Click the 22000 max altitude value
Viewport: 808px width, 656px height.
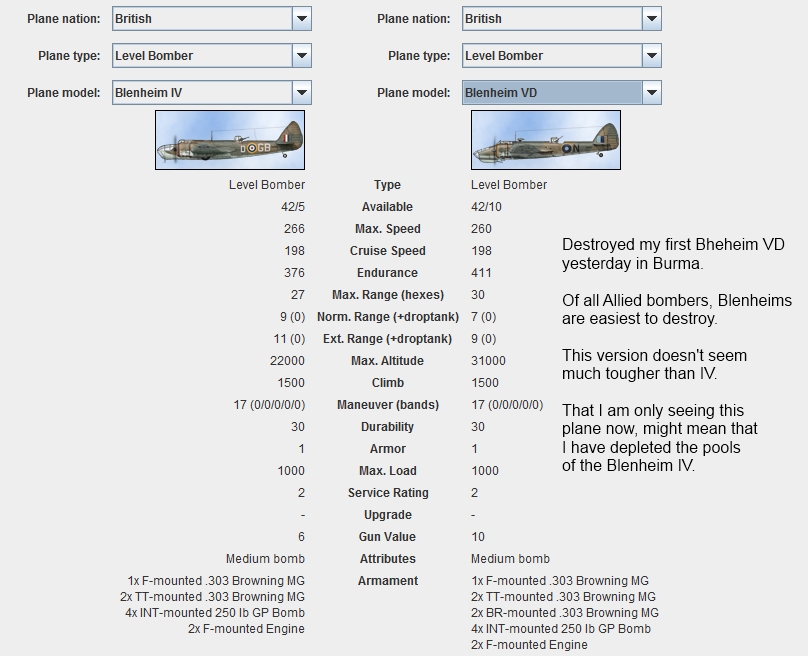click(287, 361)
